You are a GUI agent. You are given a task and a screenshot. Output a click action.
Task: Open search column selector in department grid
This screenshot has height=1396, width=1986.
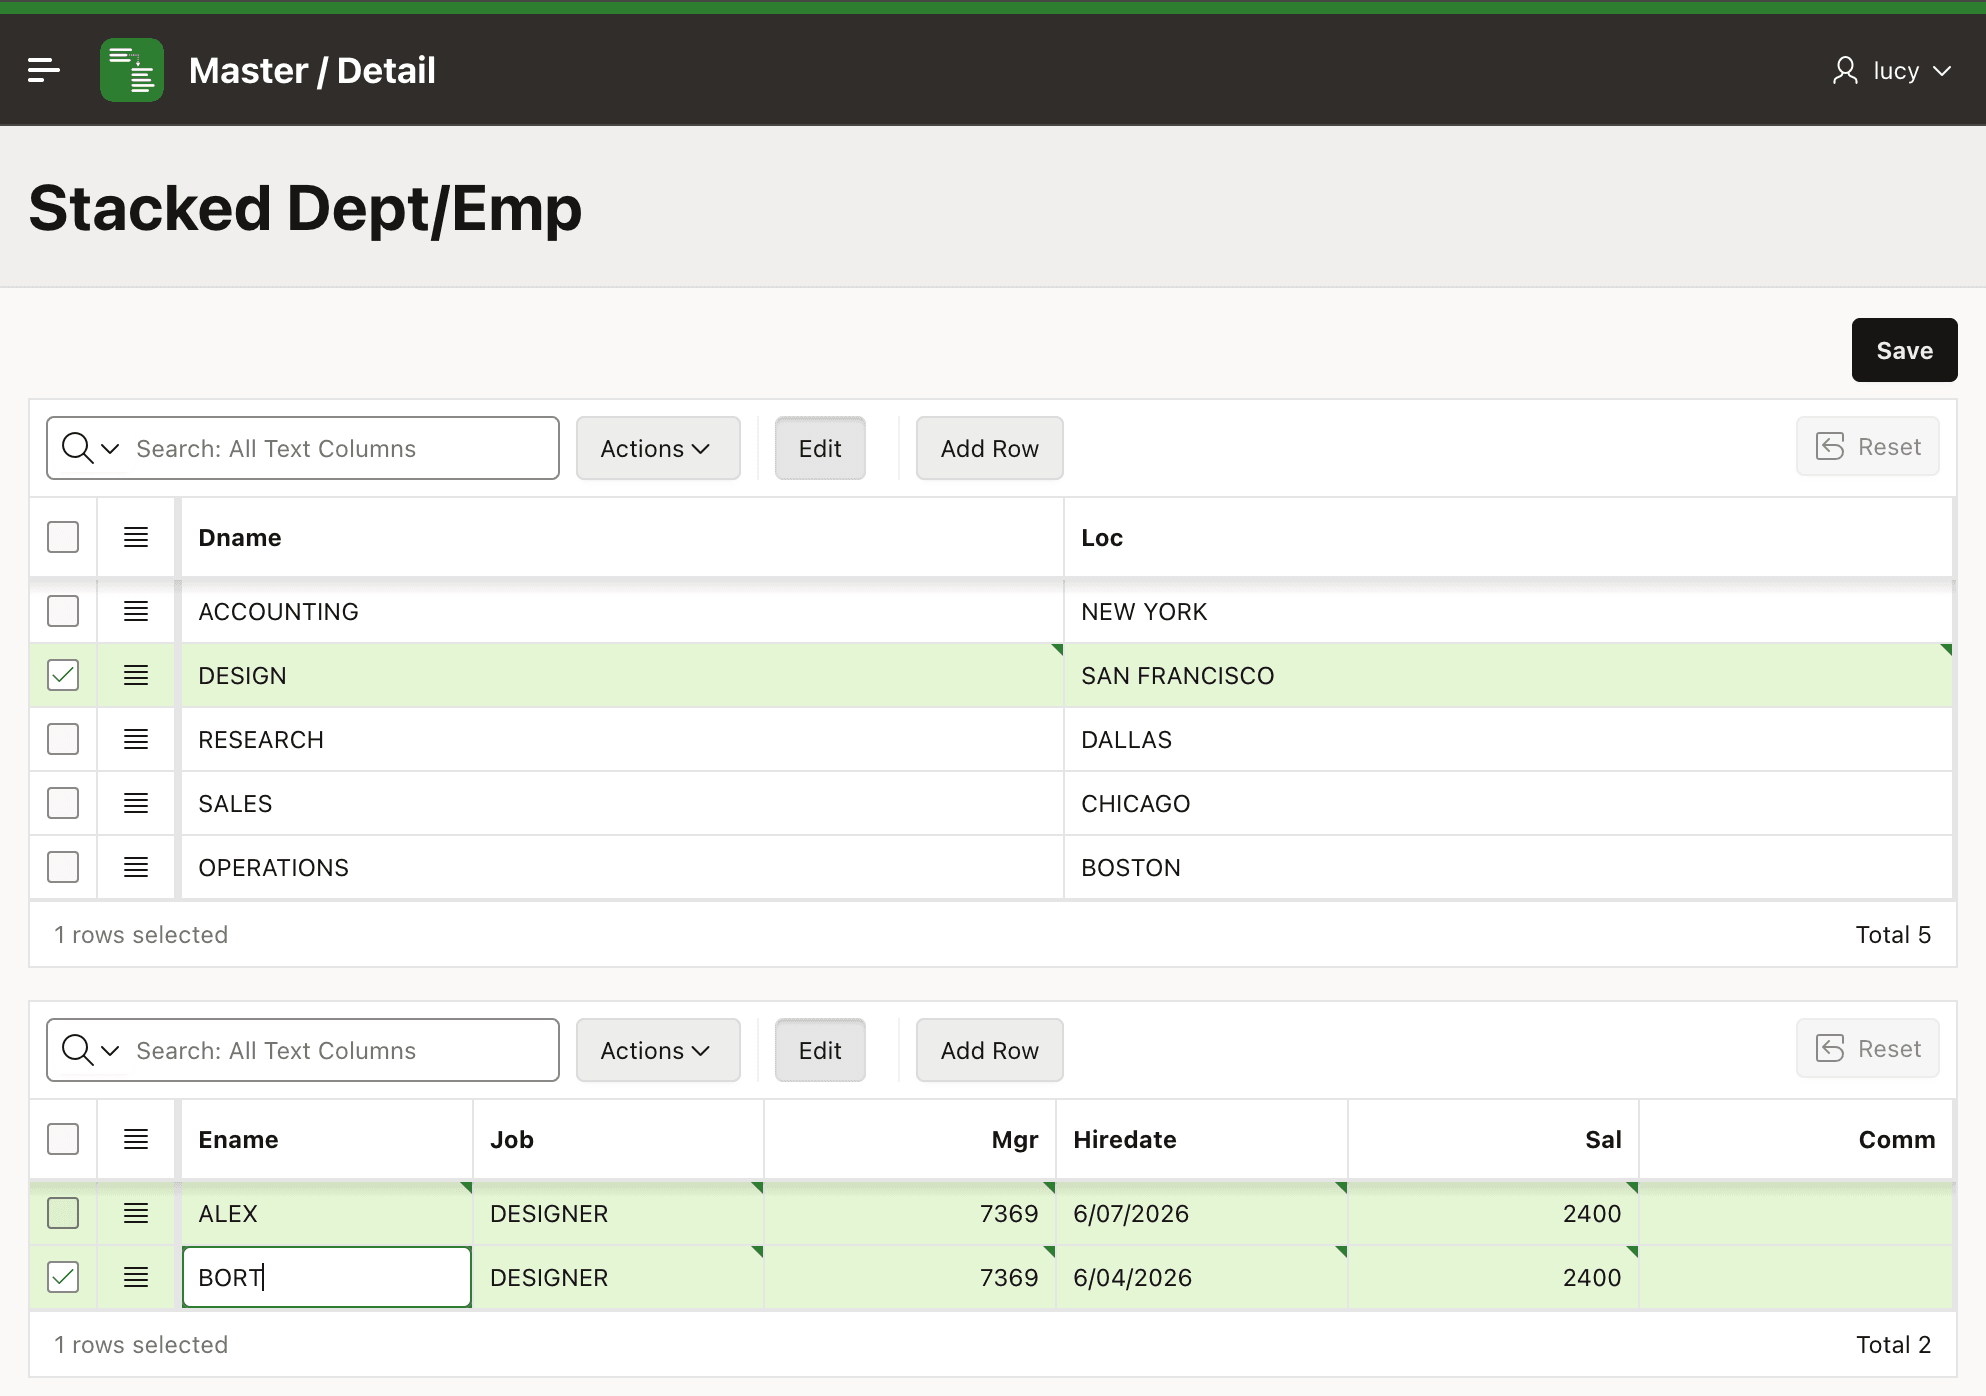90,448
